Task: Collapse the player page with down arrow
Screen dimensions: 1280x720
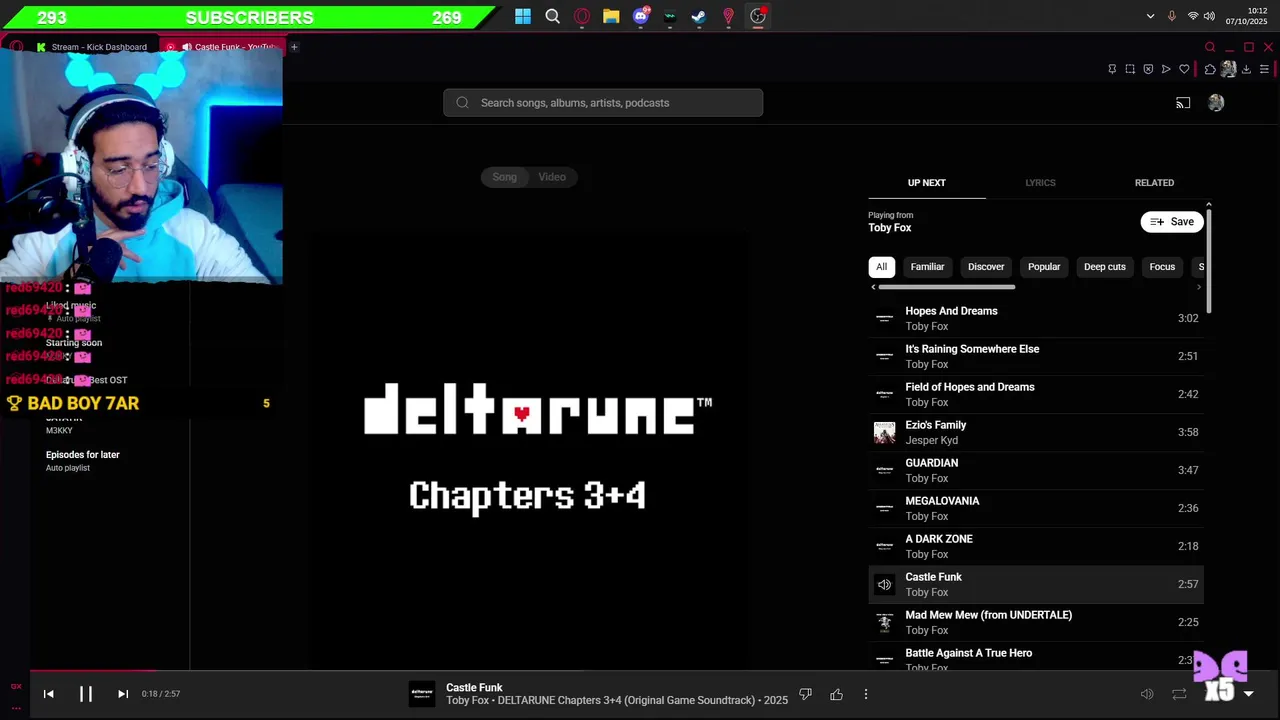Action: 1248,694
